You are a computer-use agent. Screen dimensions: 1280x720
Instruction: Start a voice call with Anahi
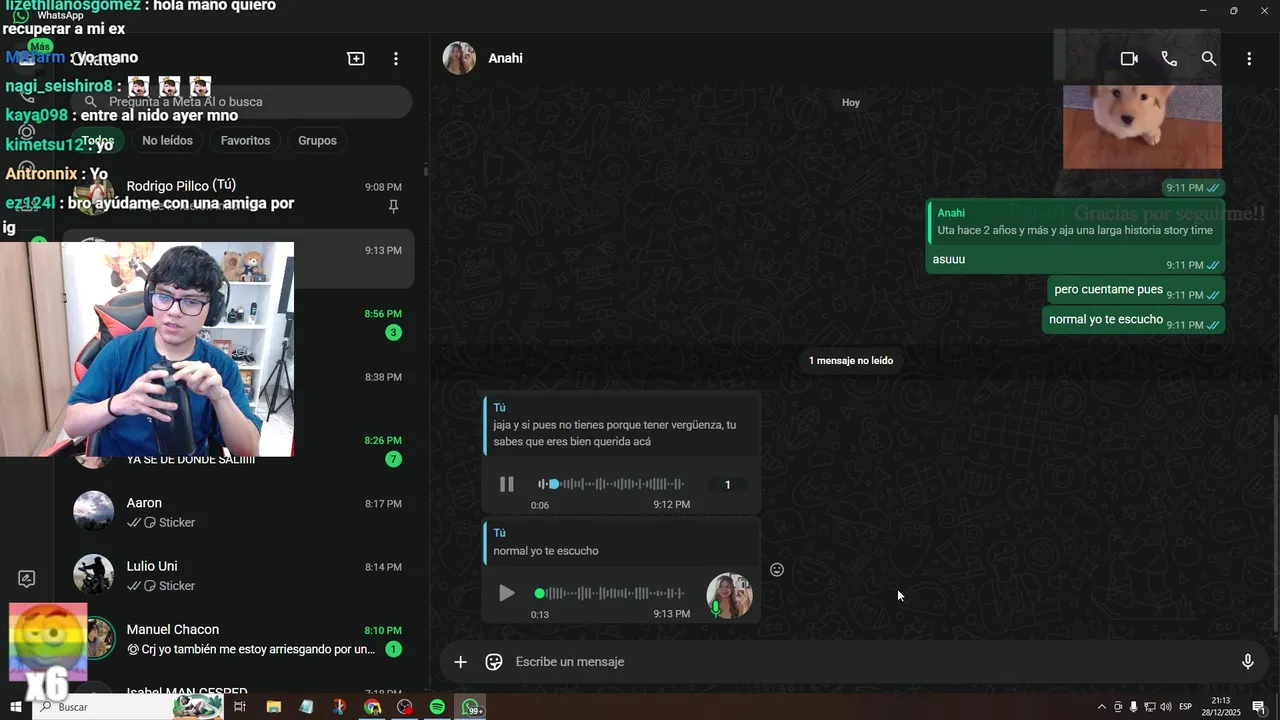tap(1169, 59)
